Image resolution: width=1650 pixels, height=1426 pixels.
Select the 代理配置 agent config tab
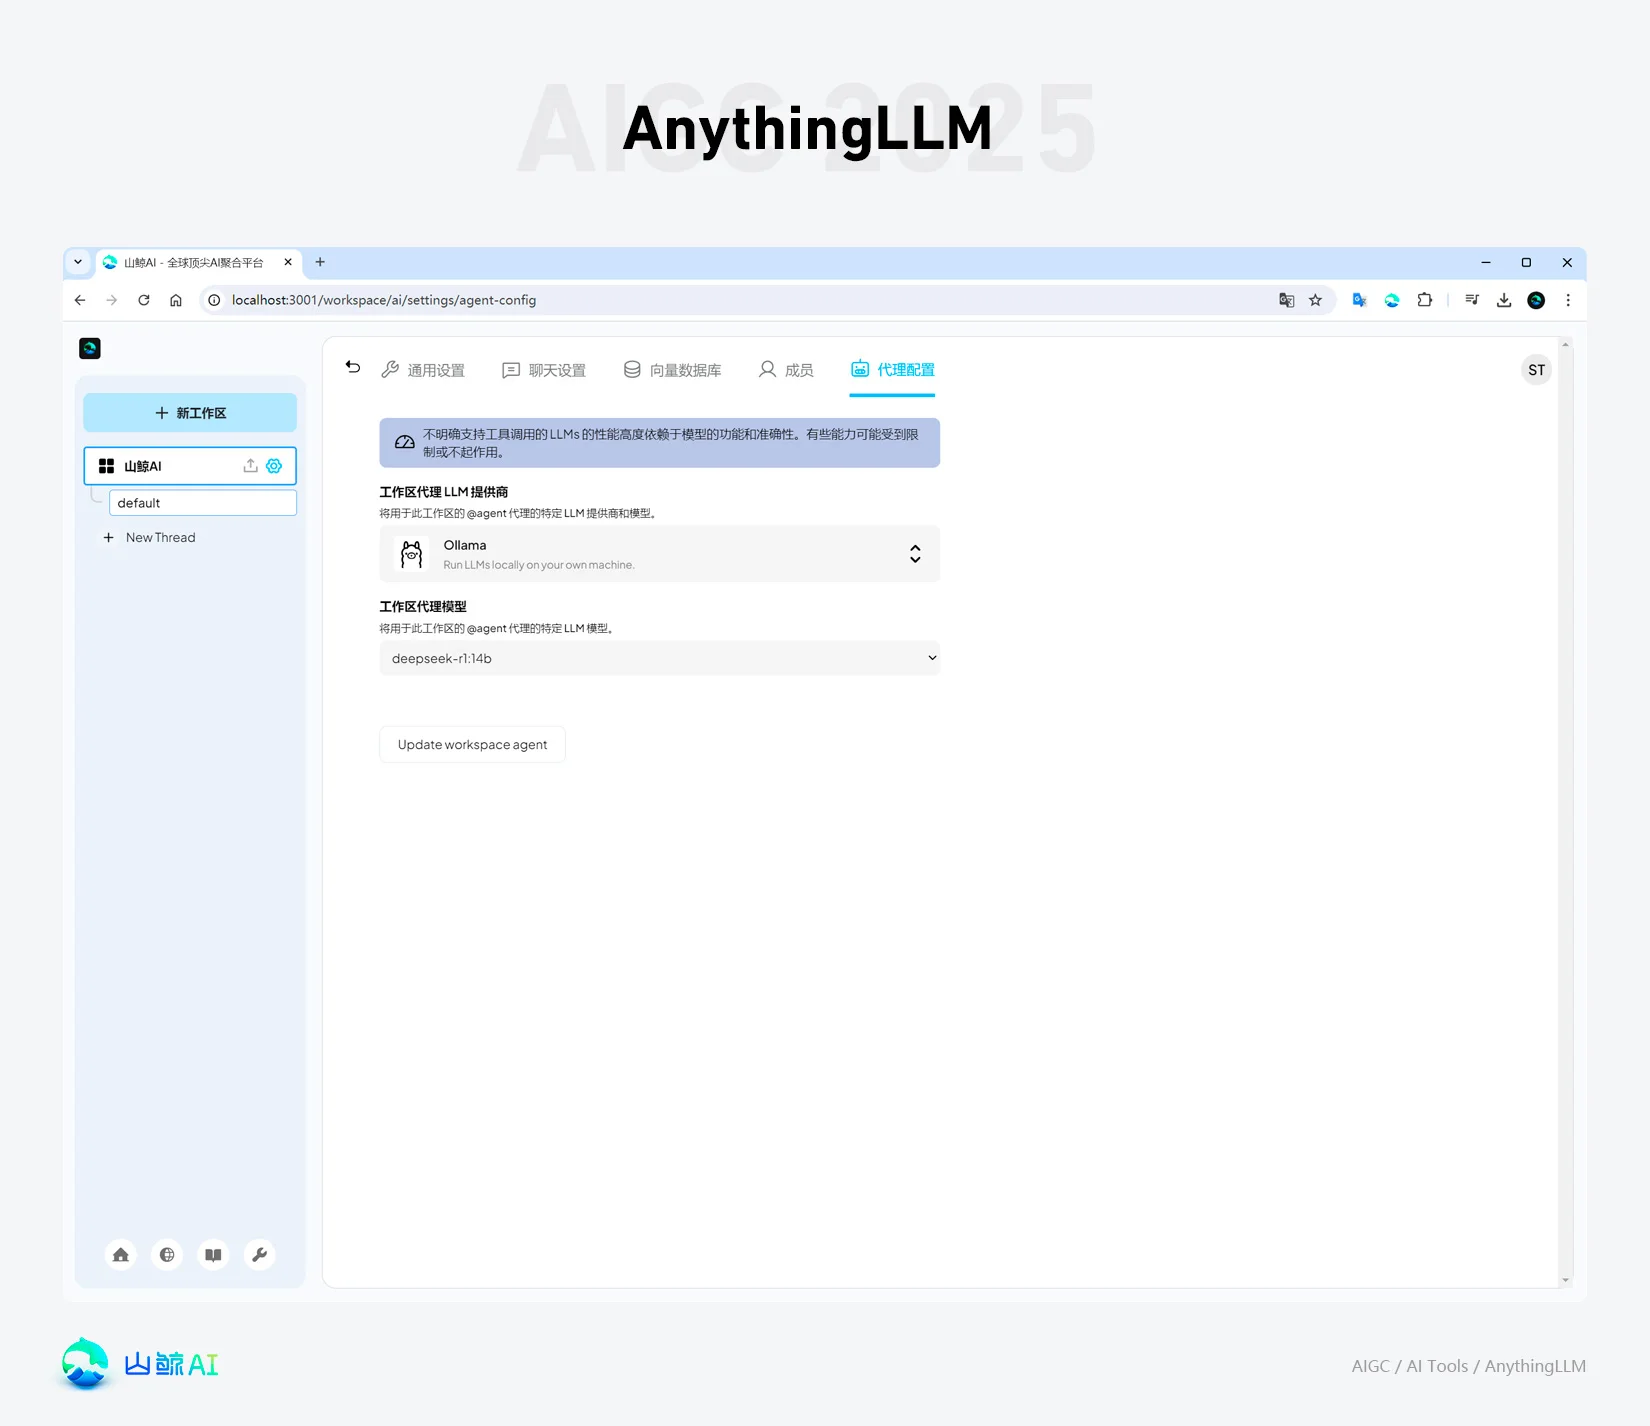[892, 370]
